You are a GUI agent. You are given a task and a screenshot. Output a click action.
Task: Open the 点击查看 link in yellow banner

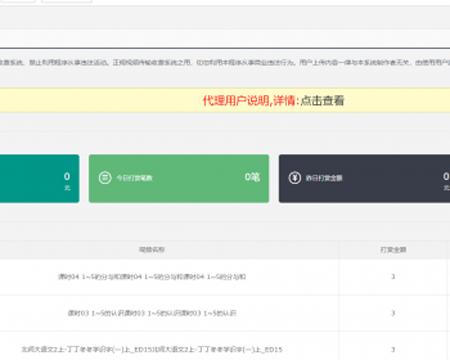point(322,100)
